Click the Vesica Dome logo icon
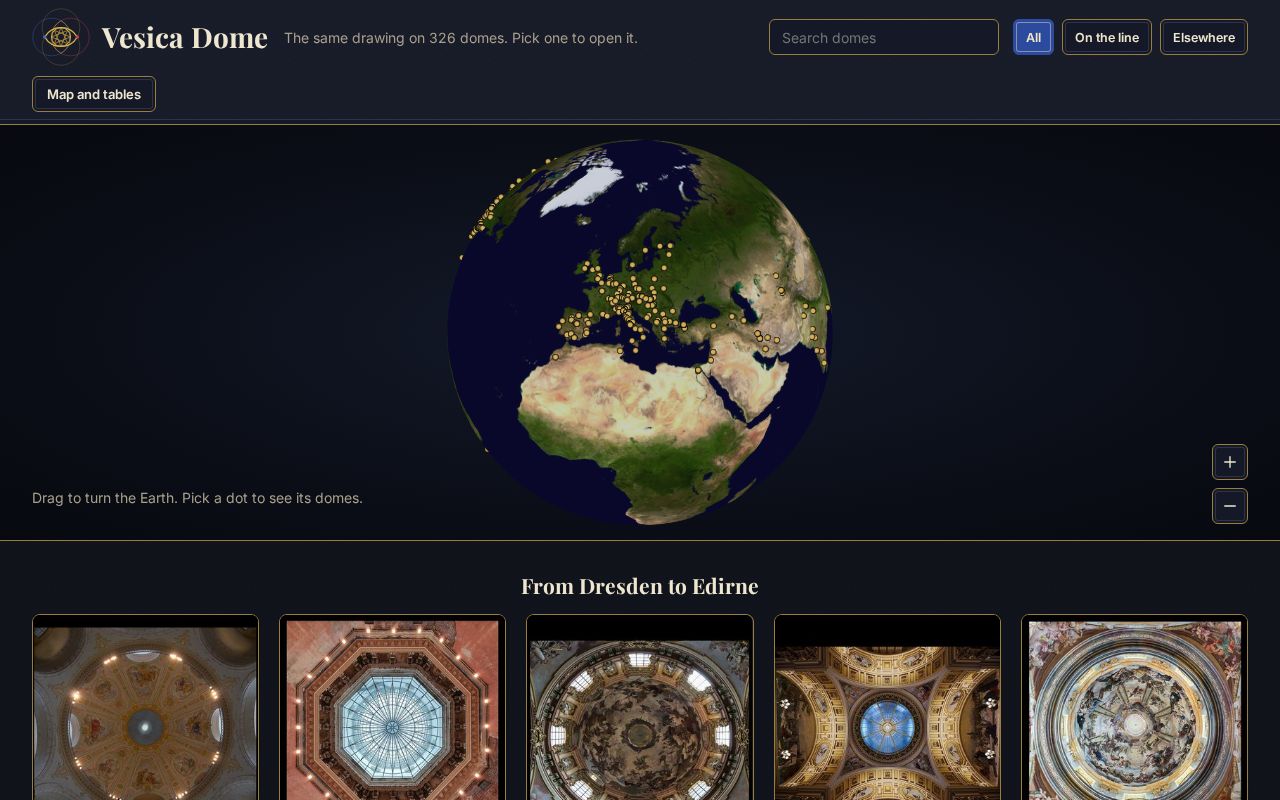Screen dimensions: 1280x800 pos(61,37)
